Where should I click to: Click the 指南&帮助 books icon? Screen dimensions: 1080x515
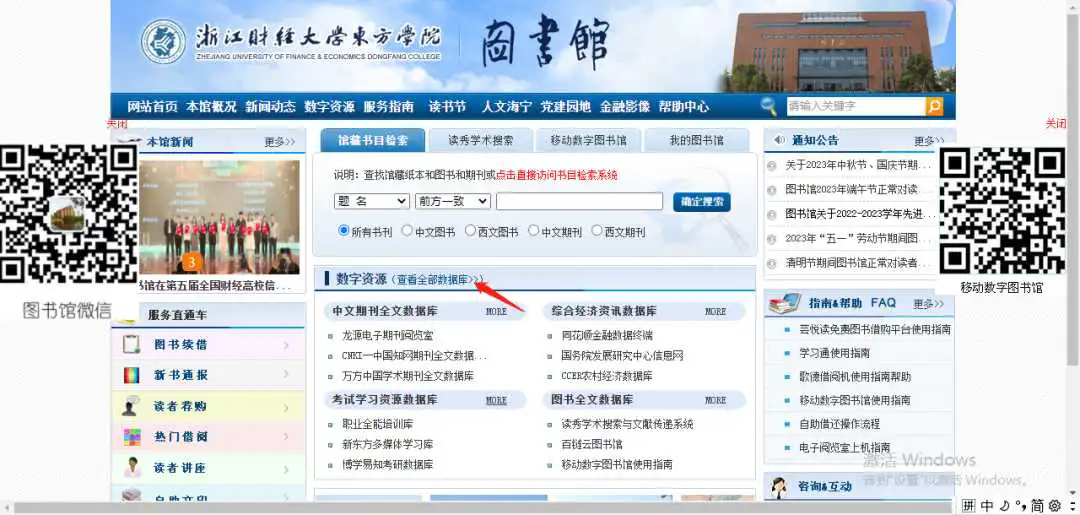point(785,303)
